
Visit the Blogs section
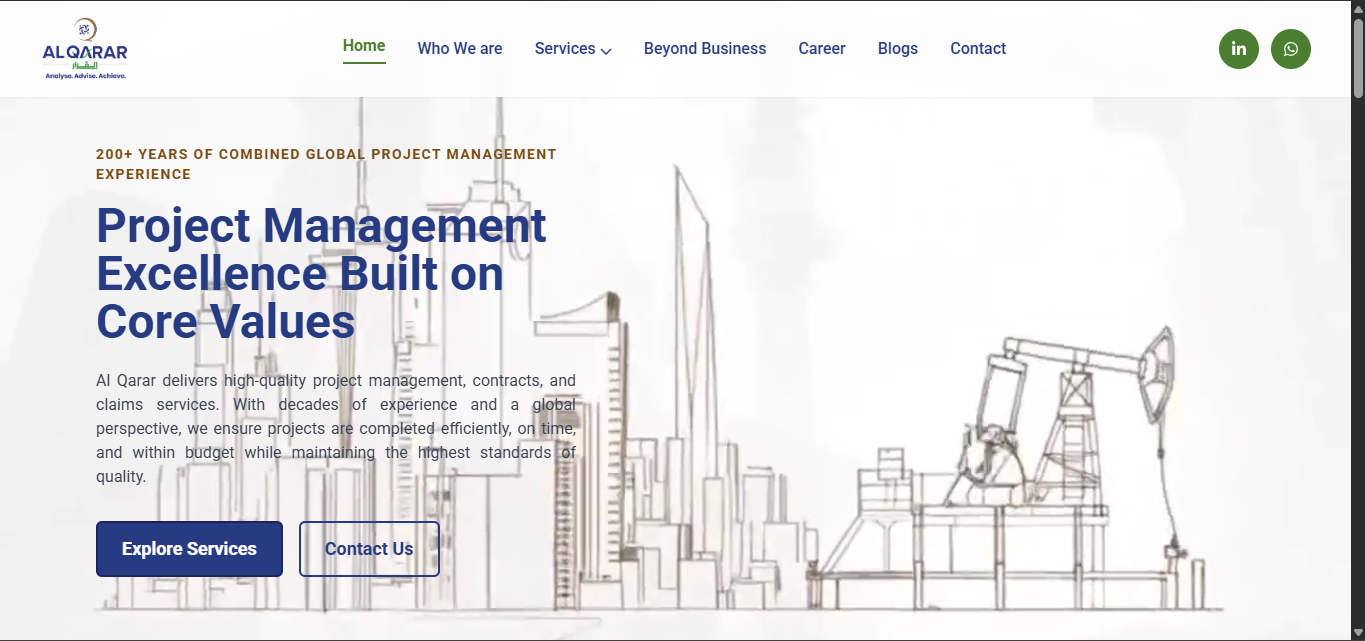click(898, 48)
